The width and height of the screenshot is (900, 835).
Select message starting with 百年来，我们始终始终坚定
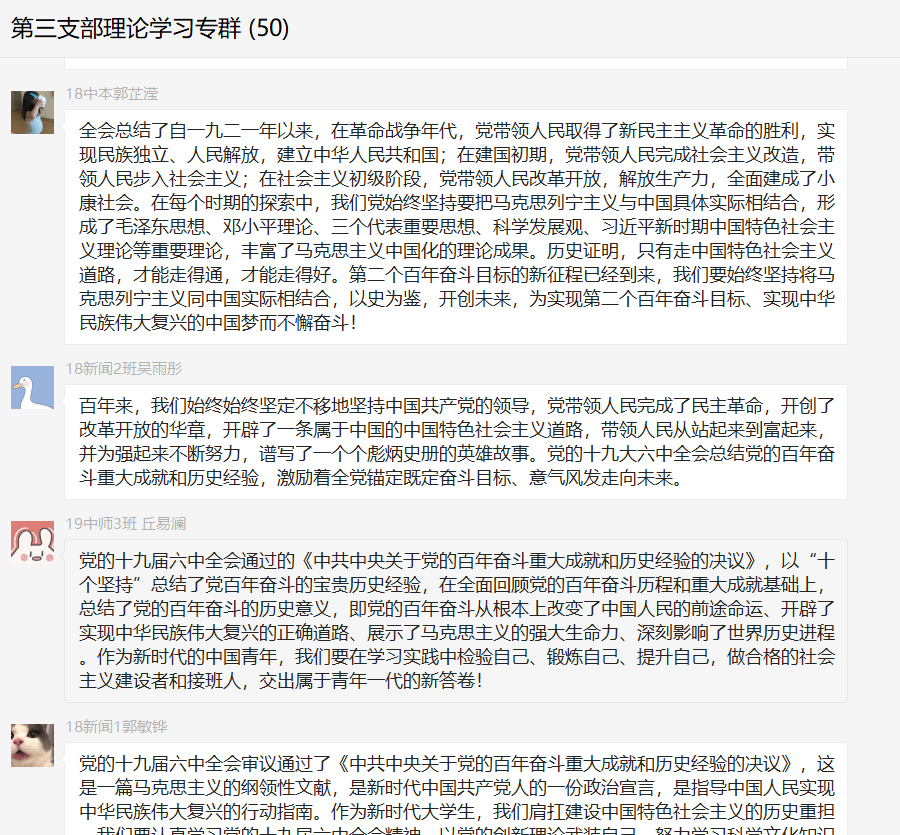pyautogui.click(x=456, y=442)
